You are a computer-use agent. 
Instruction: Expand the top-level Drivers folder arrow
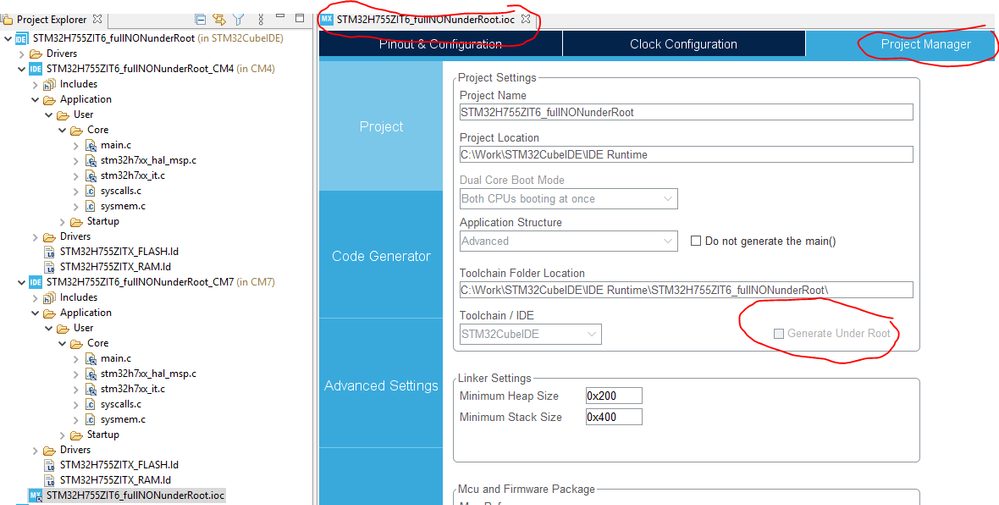tap(22, 53)
